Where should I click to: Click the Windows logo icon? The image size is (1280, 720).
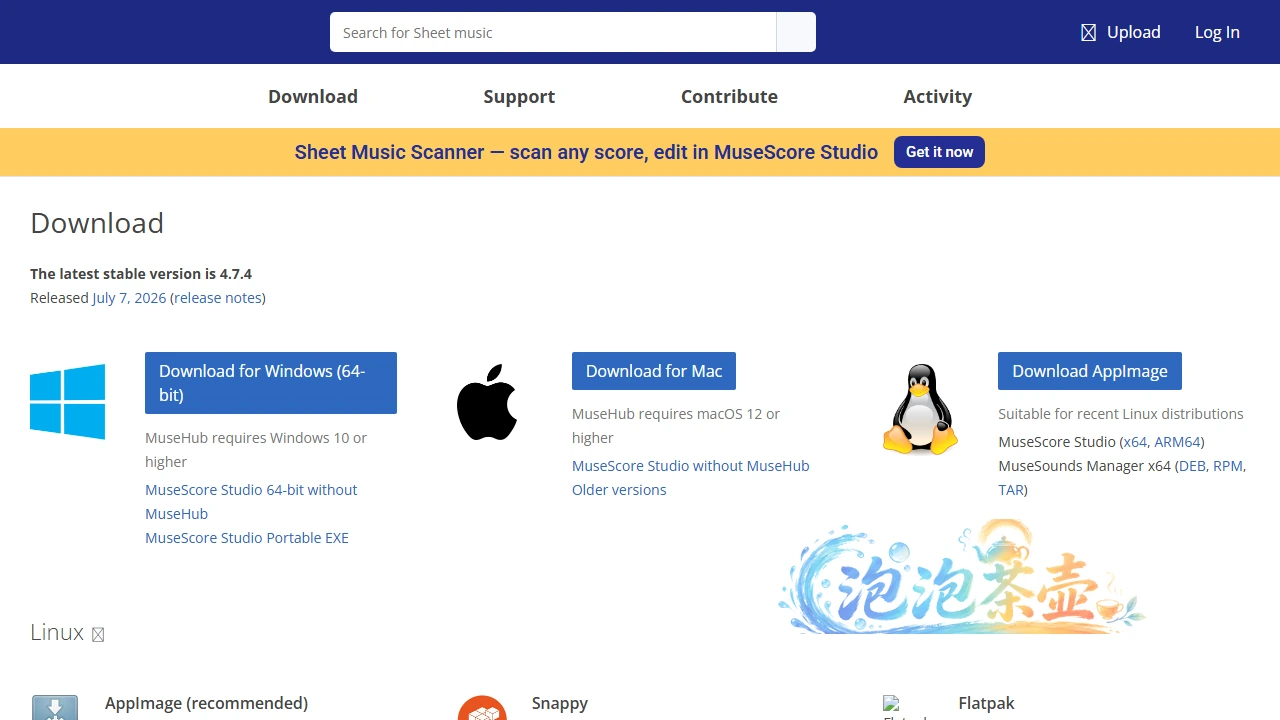coord(67,401)
